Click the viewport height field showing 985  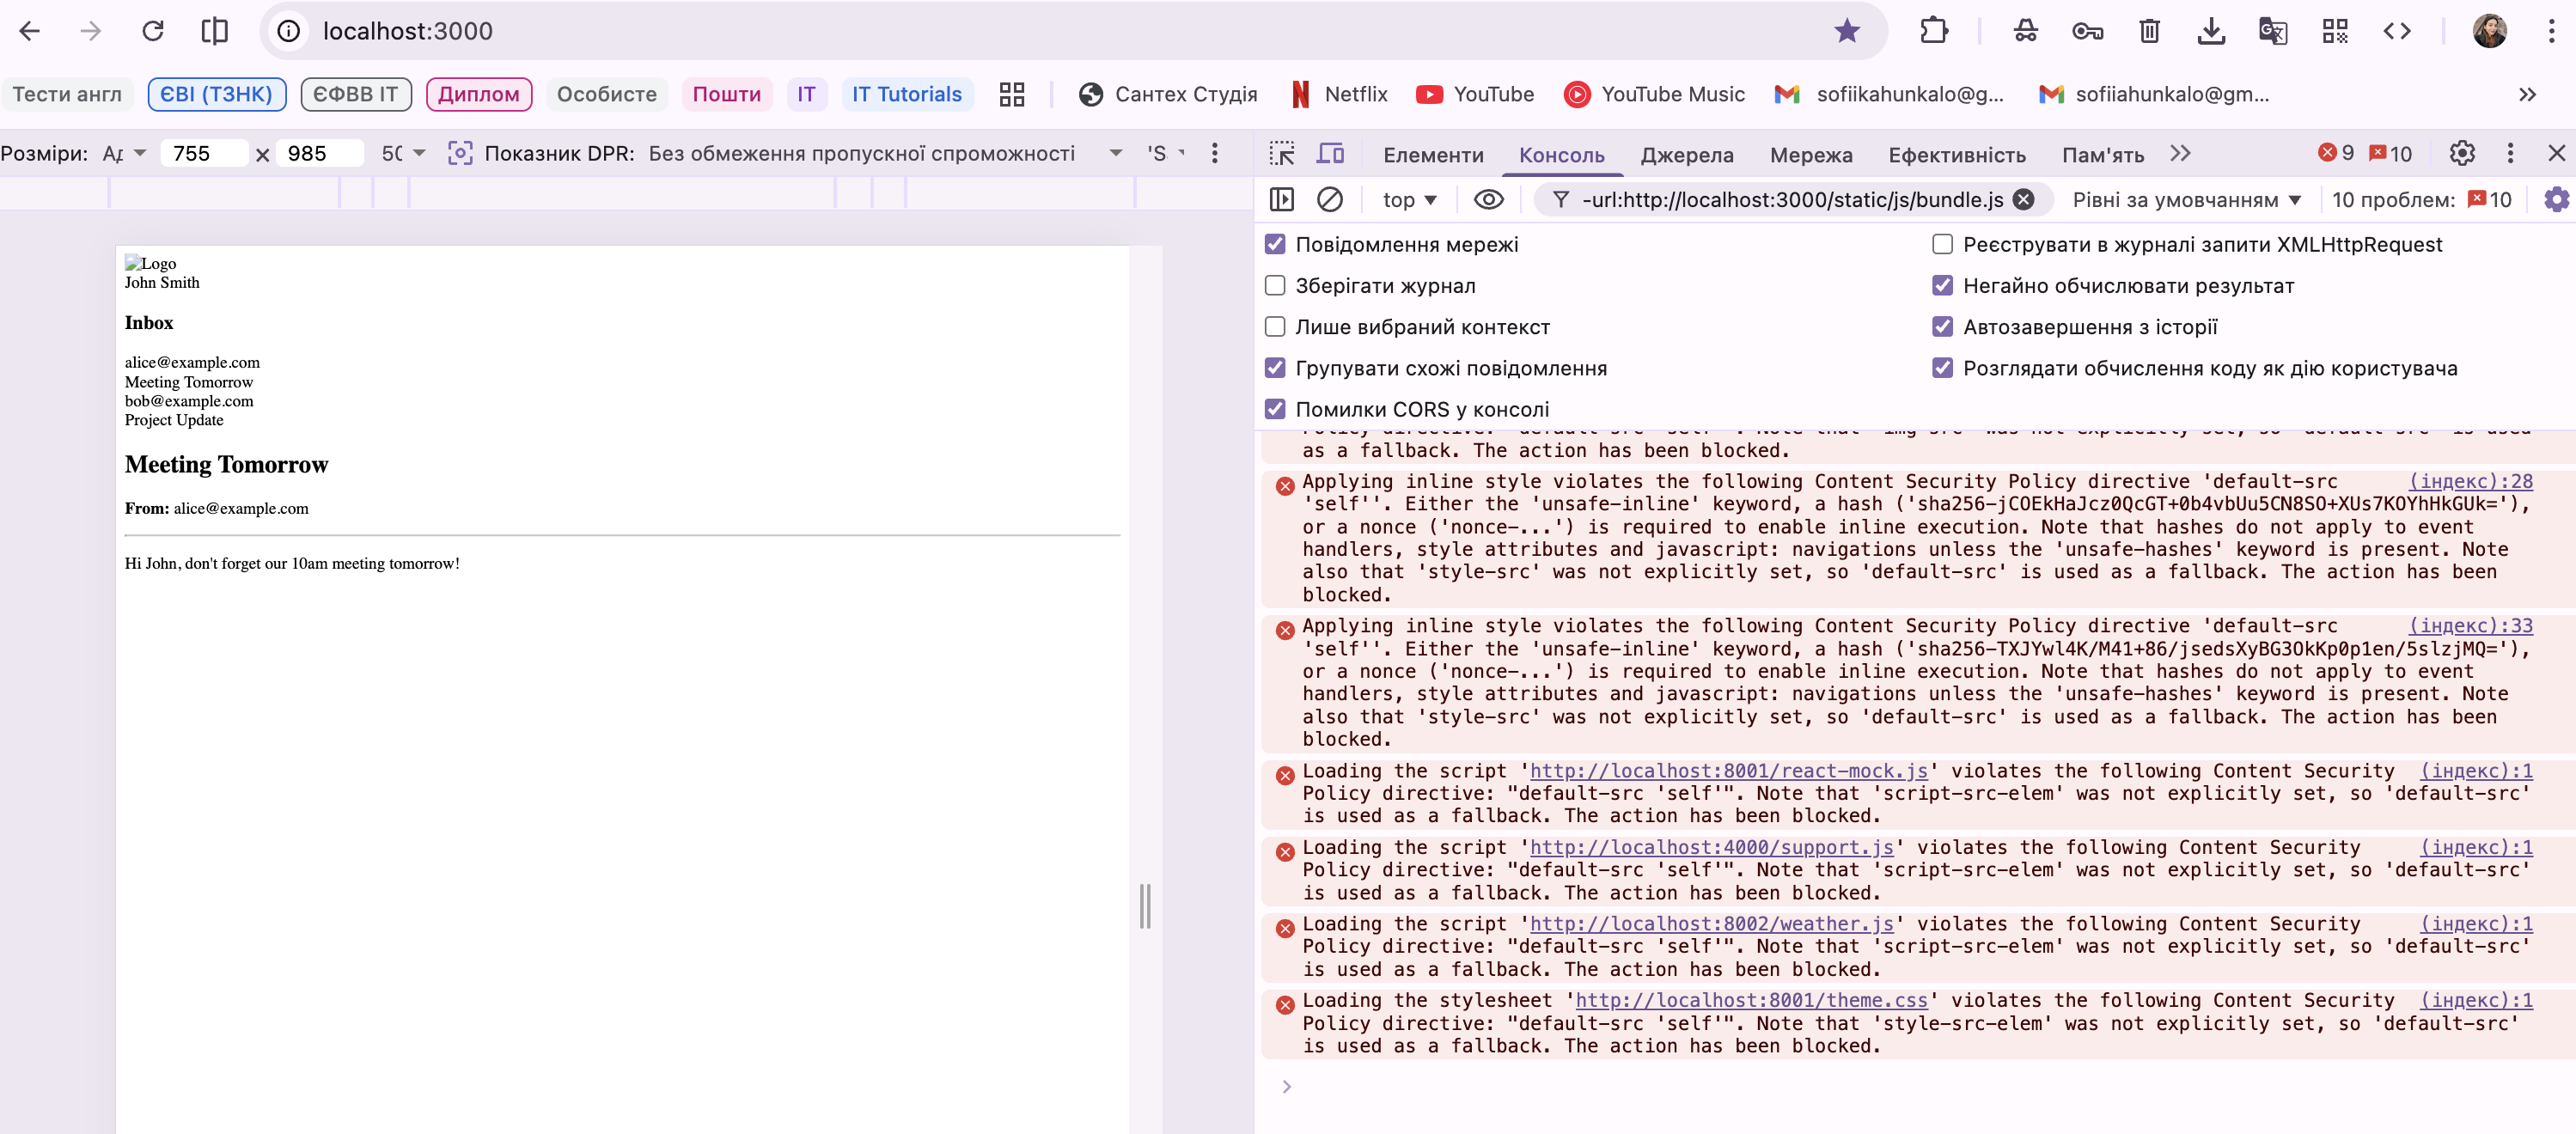coord(318,153)
